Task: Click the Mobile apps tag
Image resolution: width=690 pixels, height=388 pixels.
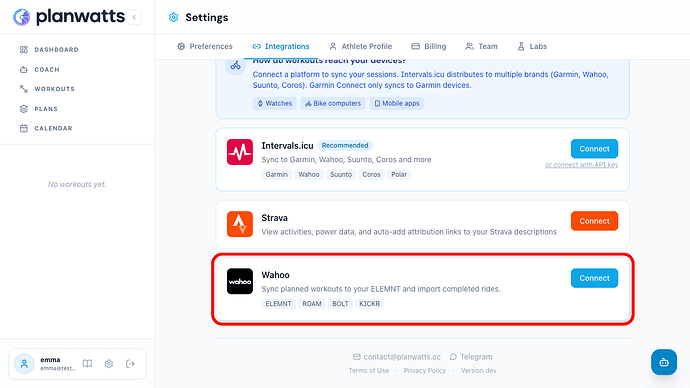Action: pos(397,103)
